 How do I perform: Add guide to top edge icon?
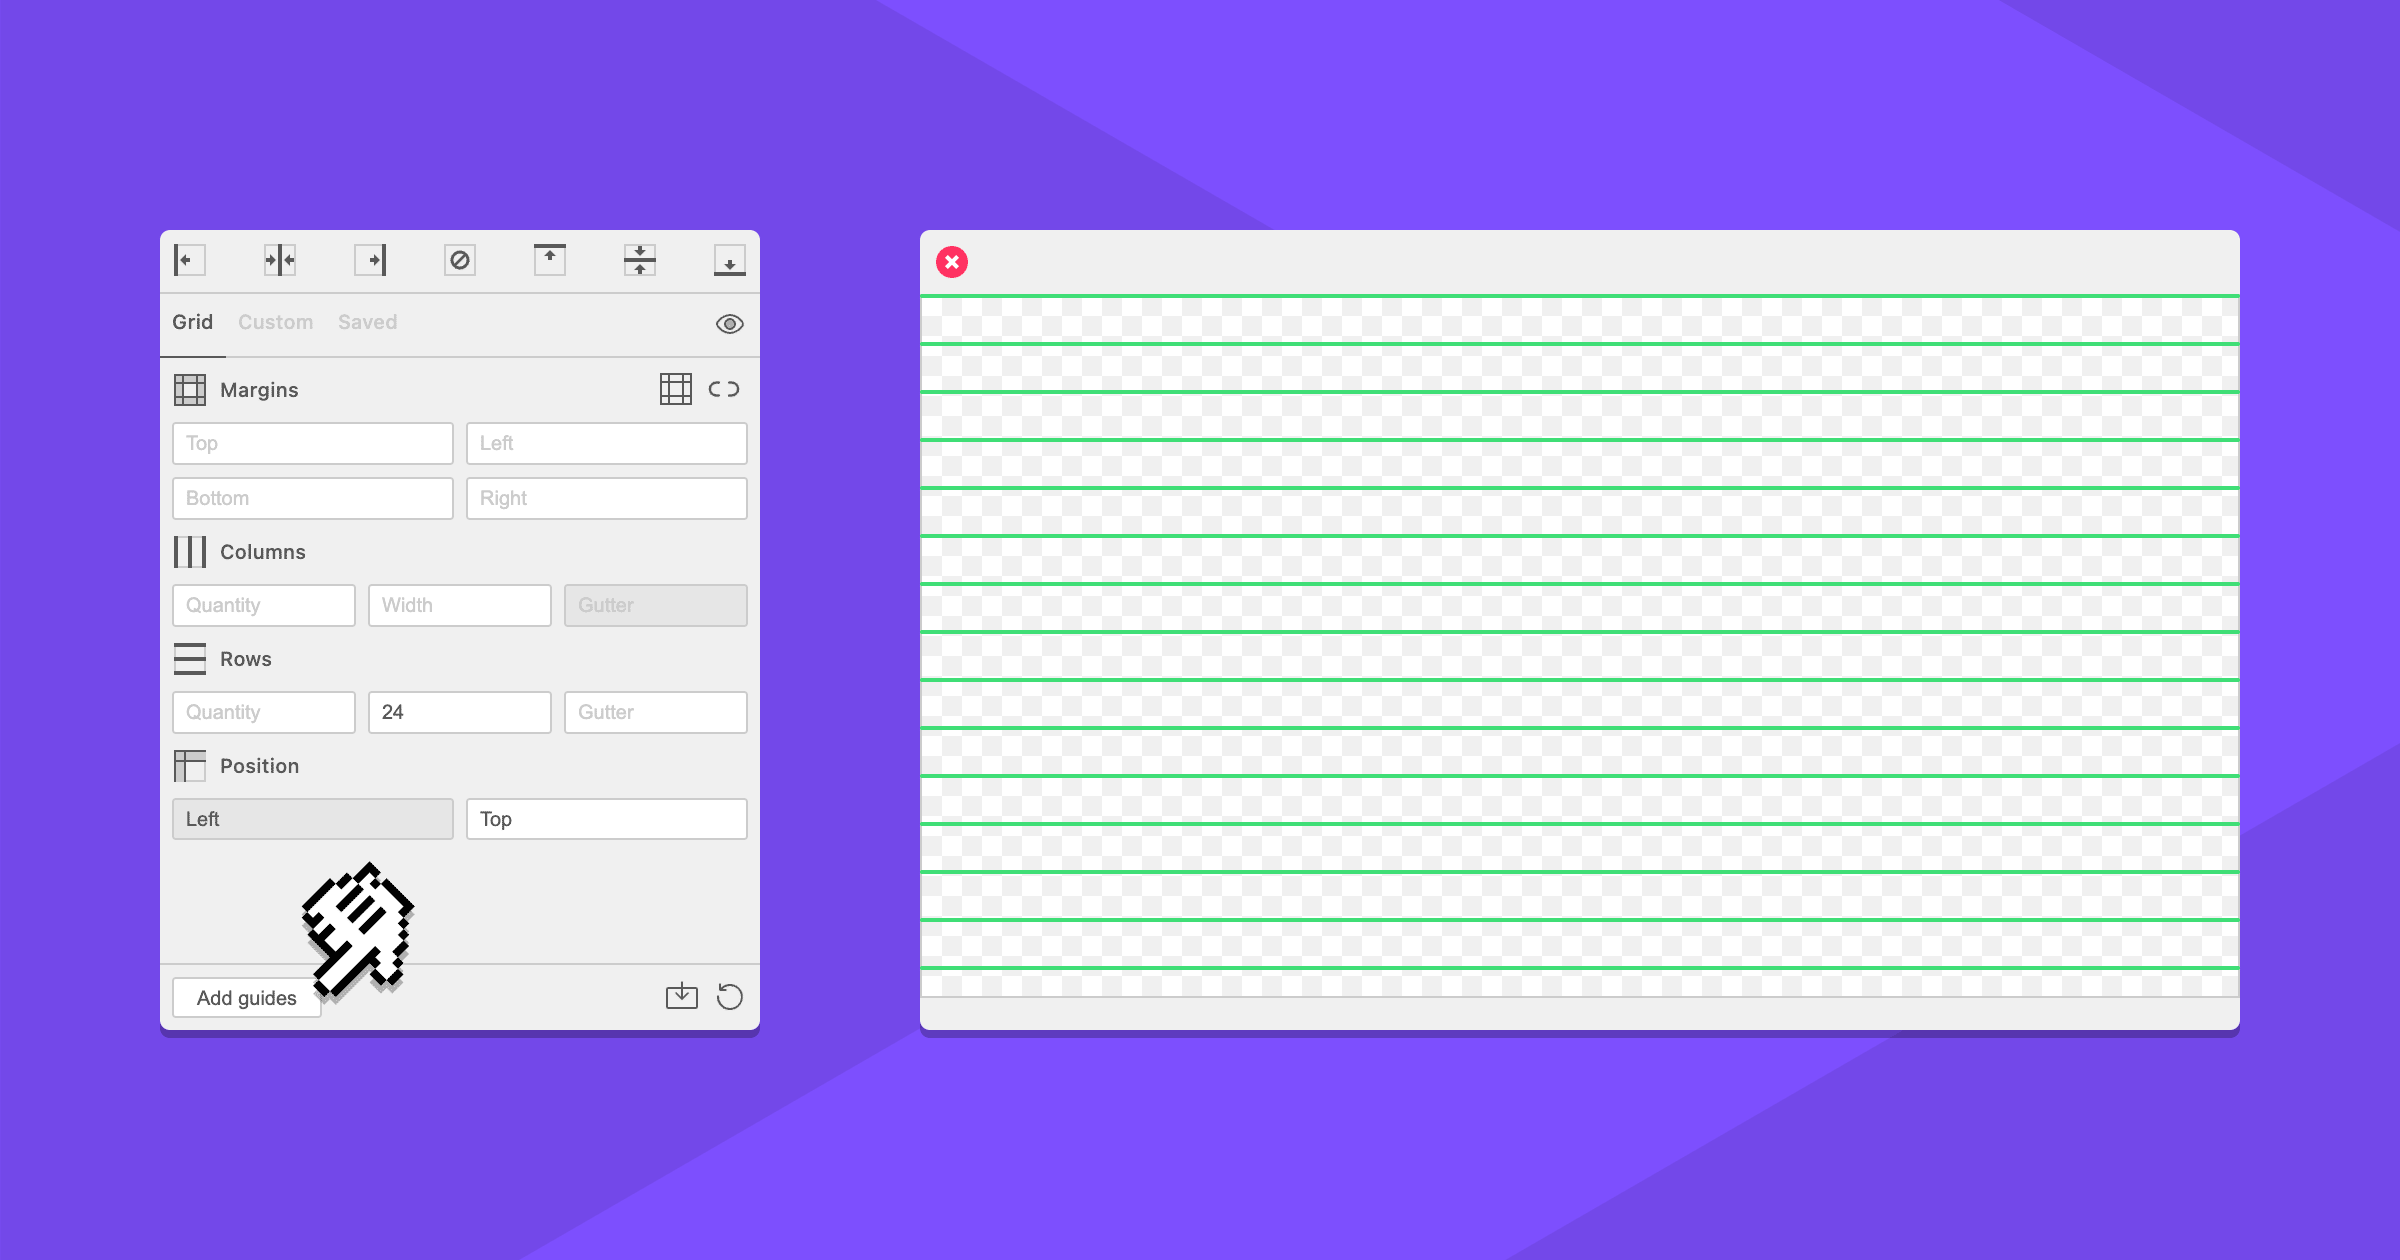pyautogui.click(x=550, y=260)
